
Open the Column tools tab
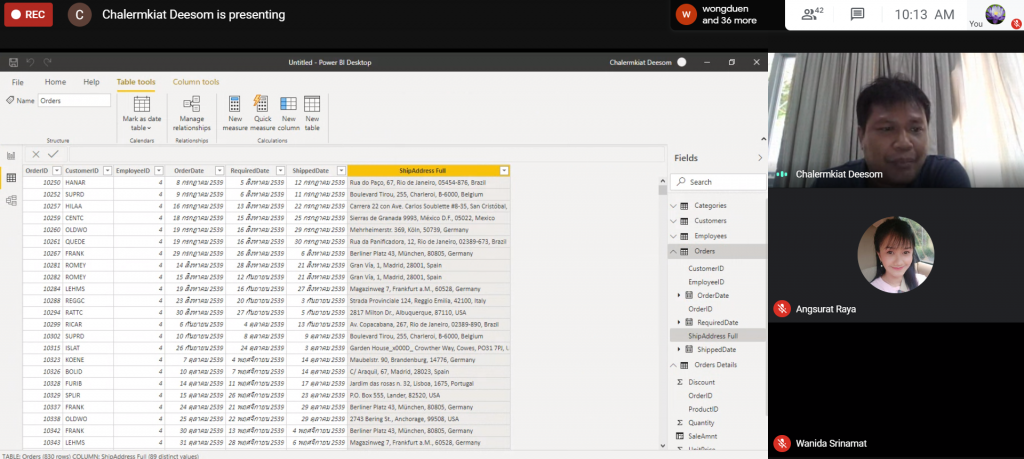click(x=196, y=82)
